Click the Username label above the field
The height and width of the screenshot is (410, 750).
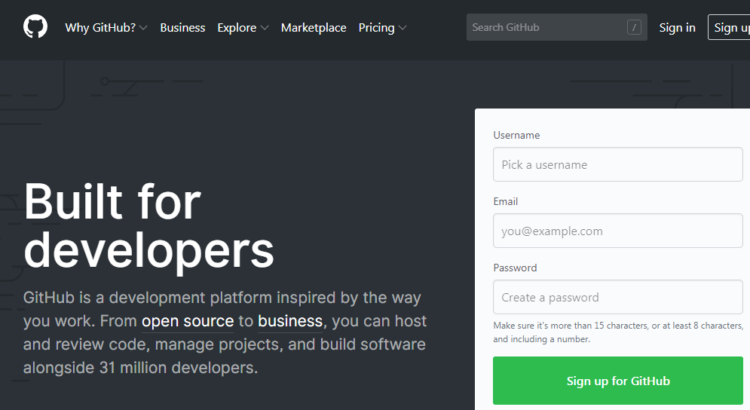[x=516, y=135]
